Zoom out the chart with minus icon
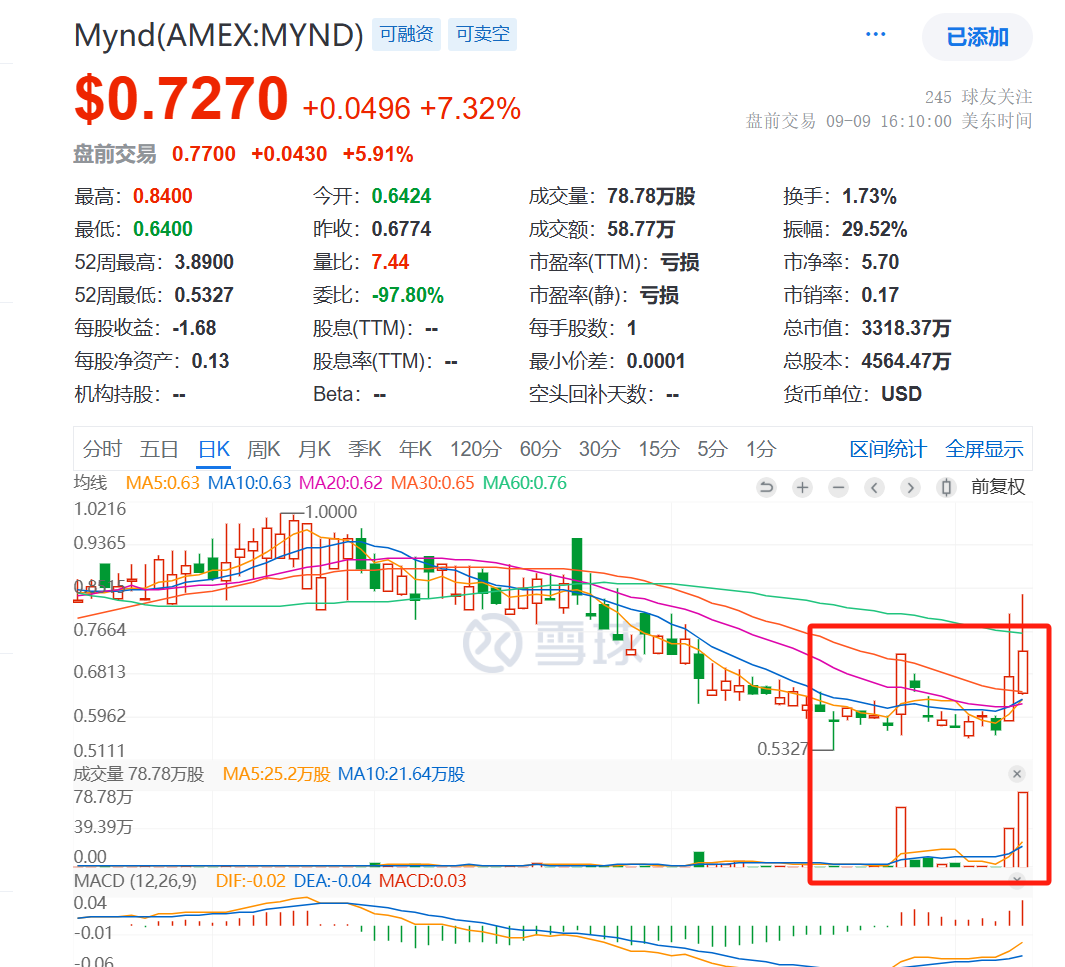Viewport: 1065px width, 967px height. point(839,487)
